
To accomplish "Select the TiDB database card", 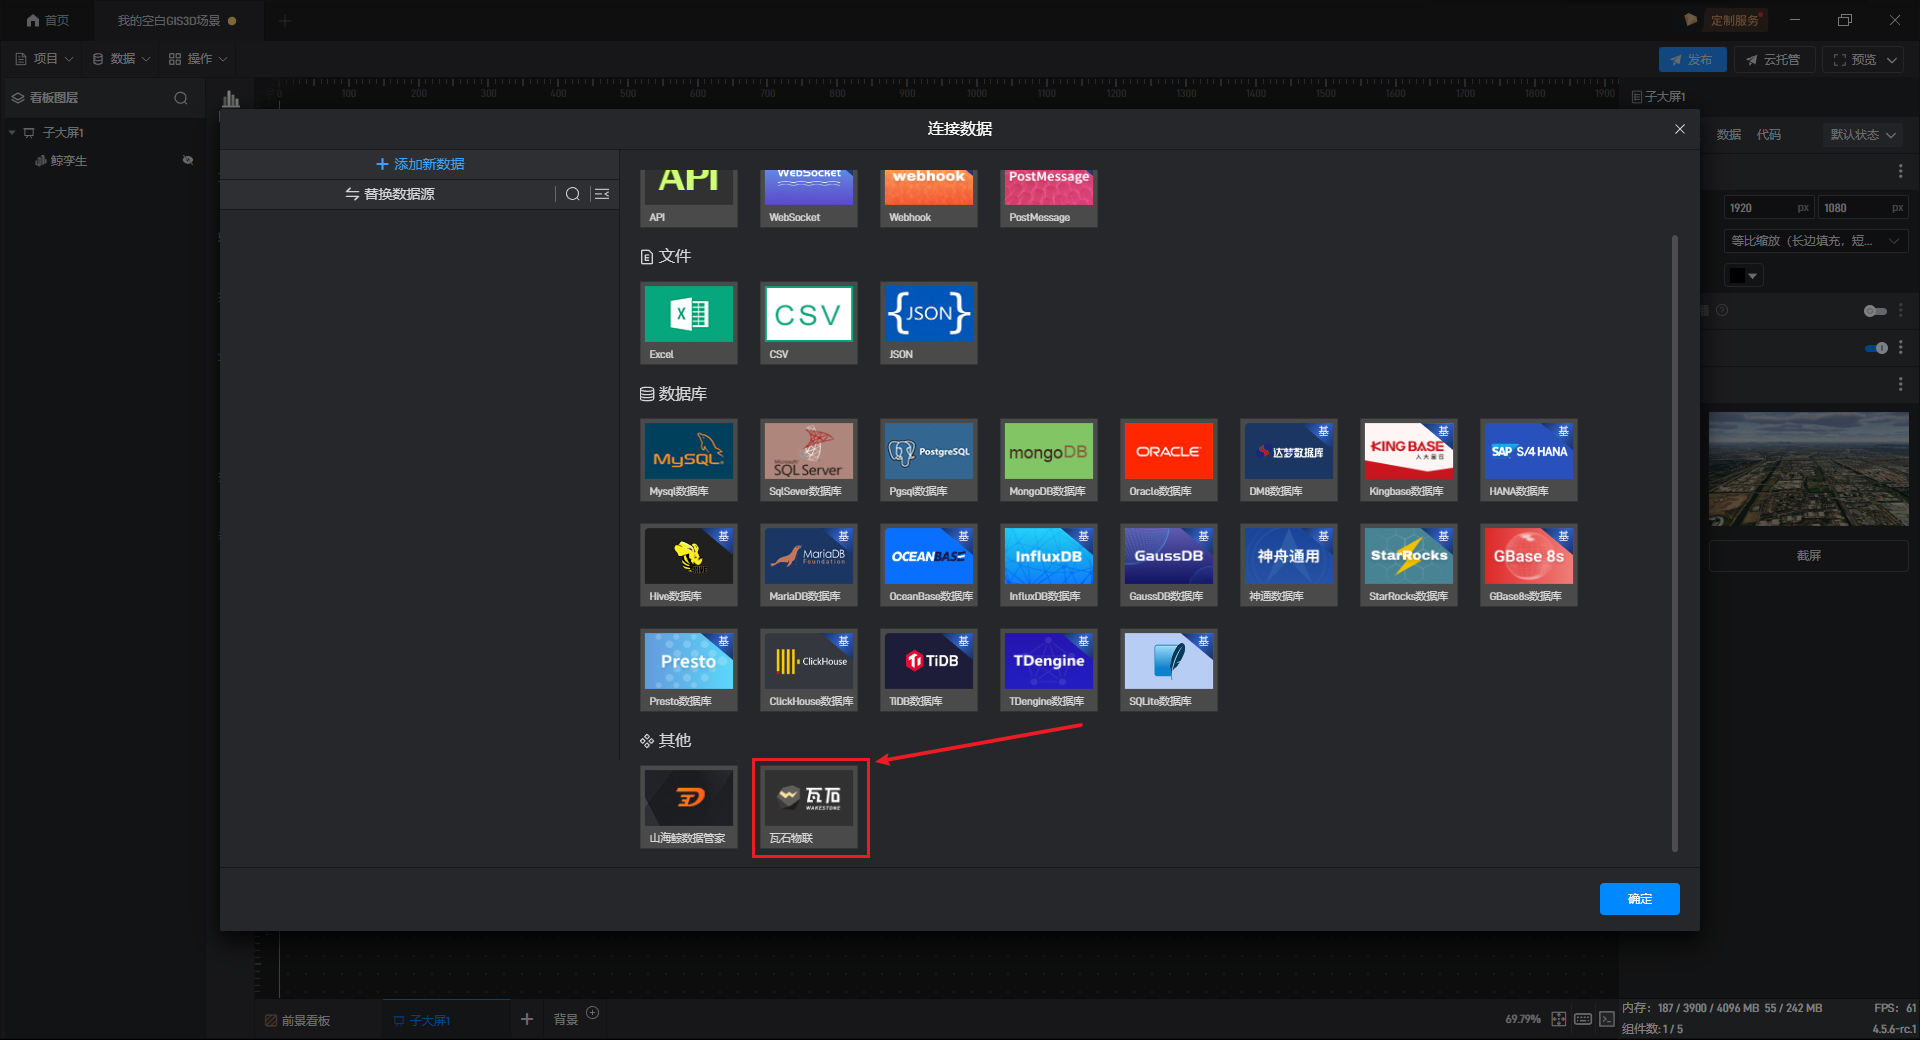I will click(929, 670).
